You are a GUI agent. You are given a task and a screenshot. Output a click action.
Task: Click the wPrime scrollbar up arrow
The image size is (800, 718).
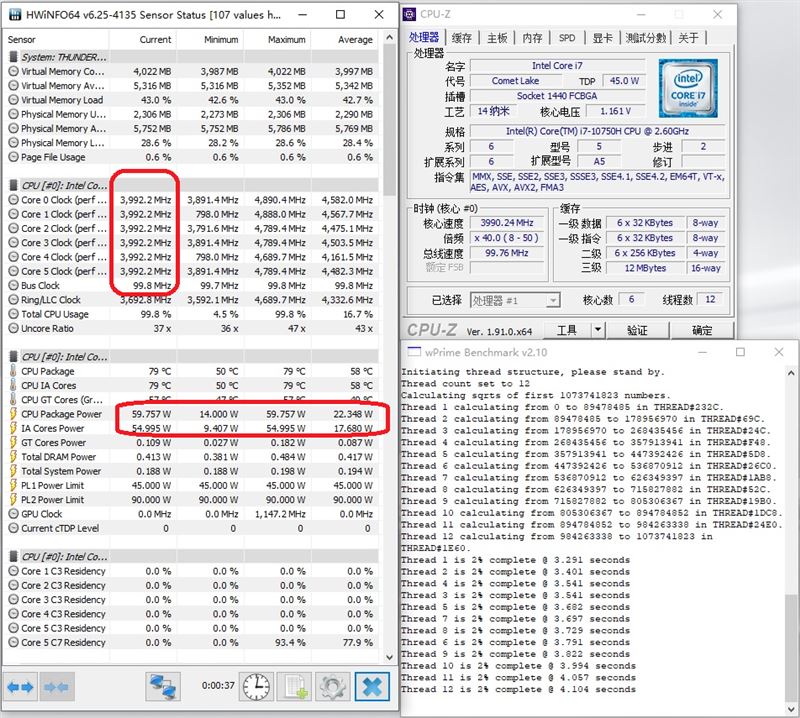[791, 373]
